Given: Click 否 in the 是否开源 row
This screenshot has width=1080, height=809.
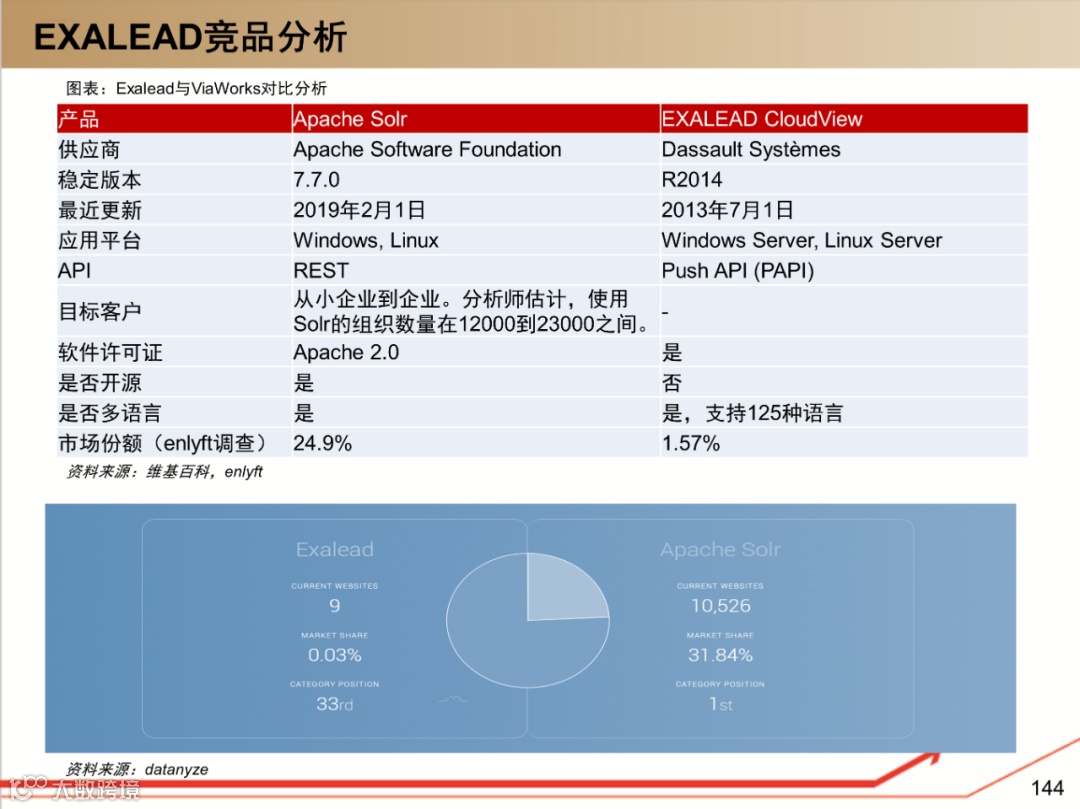Looking at the screenshot, I should click(x=672, y=383).
